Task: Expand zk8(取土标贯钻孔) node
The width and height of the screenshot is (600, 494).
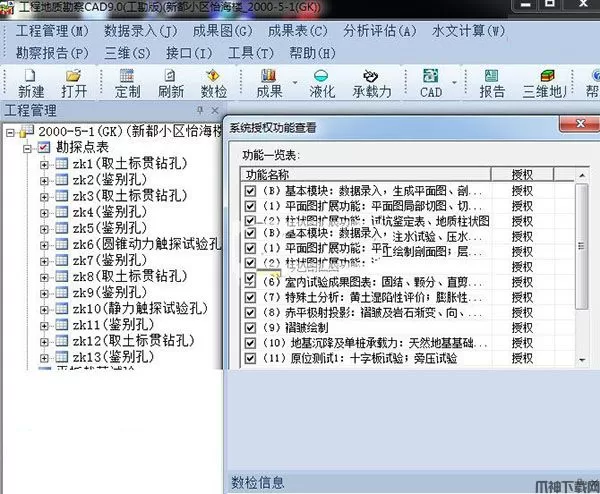Action: coord(44,278)
